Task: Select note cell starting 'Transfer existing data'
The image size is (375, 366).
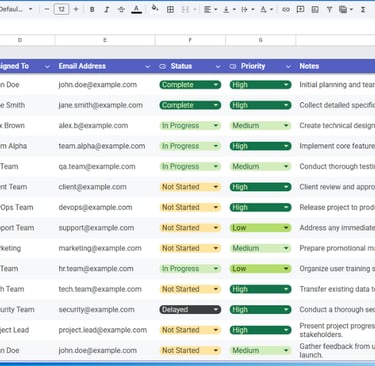Action: (335, 289)
